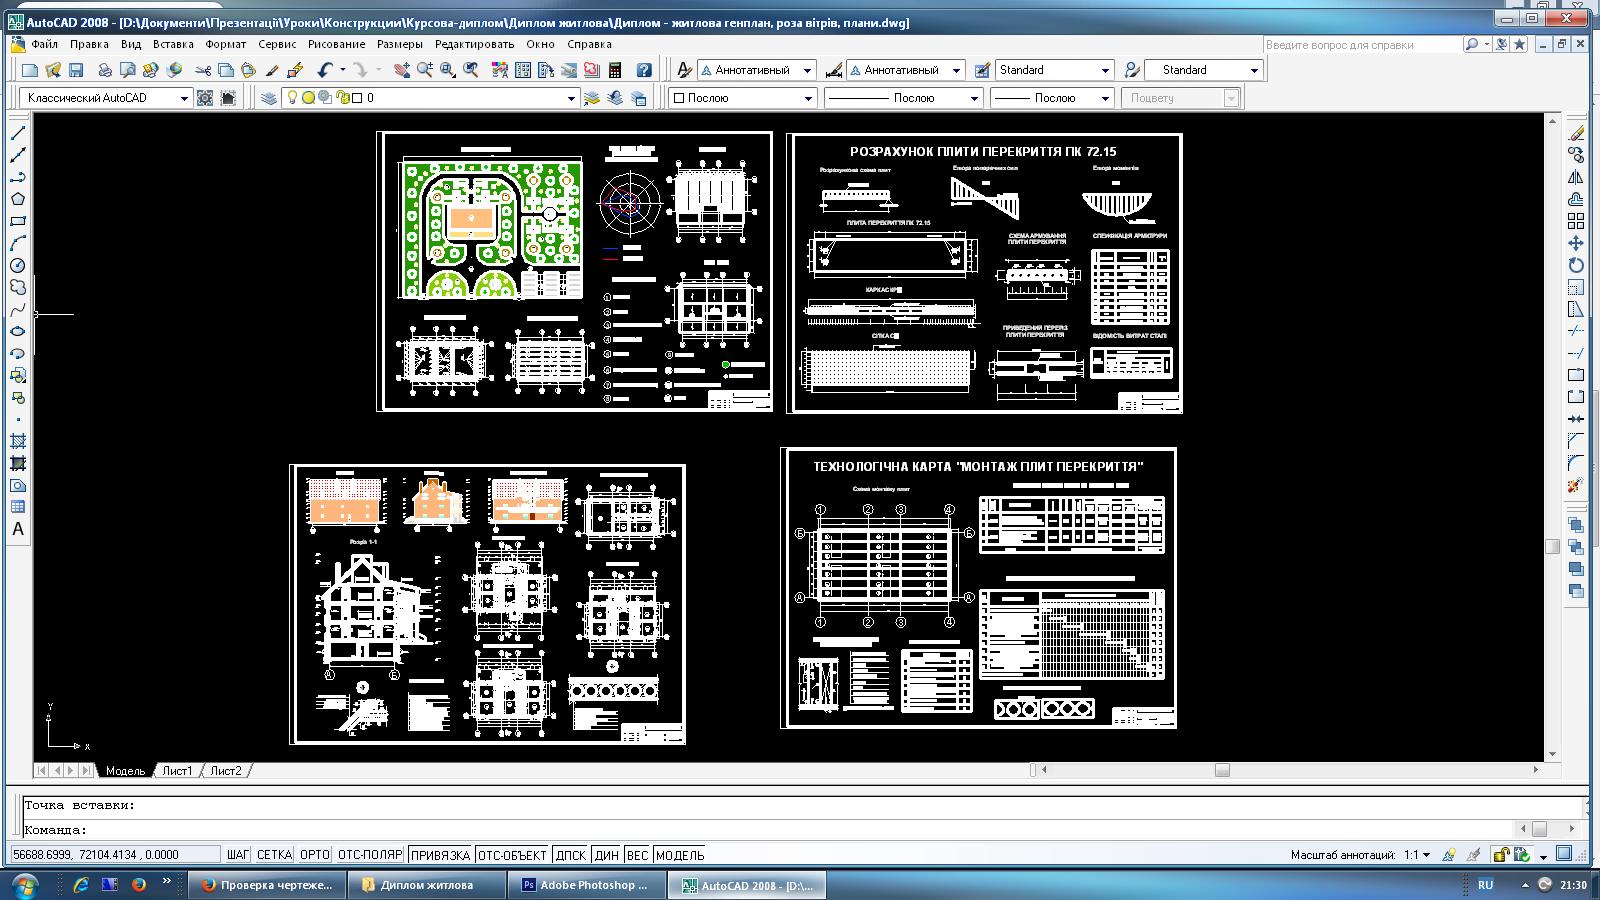Select the Ellipse drawing tool
Screen dimensions: 1600x900
point(18,332)
